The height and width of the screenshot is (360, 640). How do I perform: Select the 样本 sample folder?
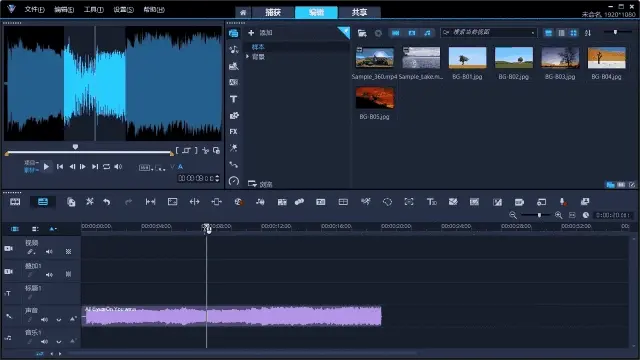point(258,47)
